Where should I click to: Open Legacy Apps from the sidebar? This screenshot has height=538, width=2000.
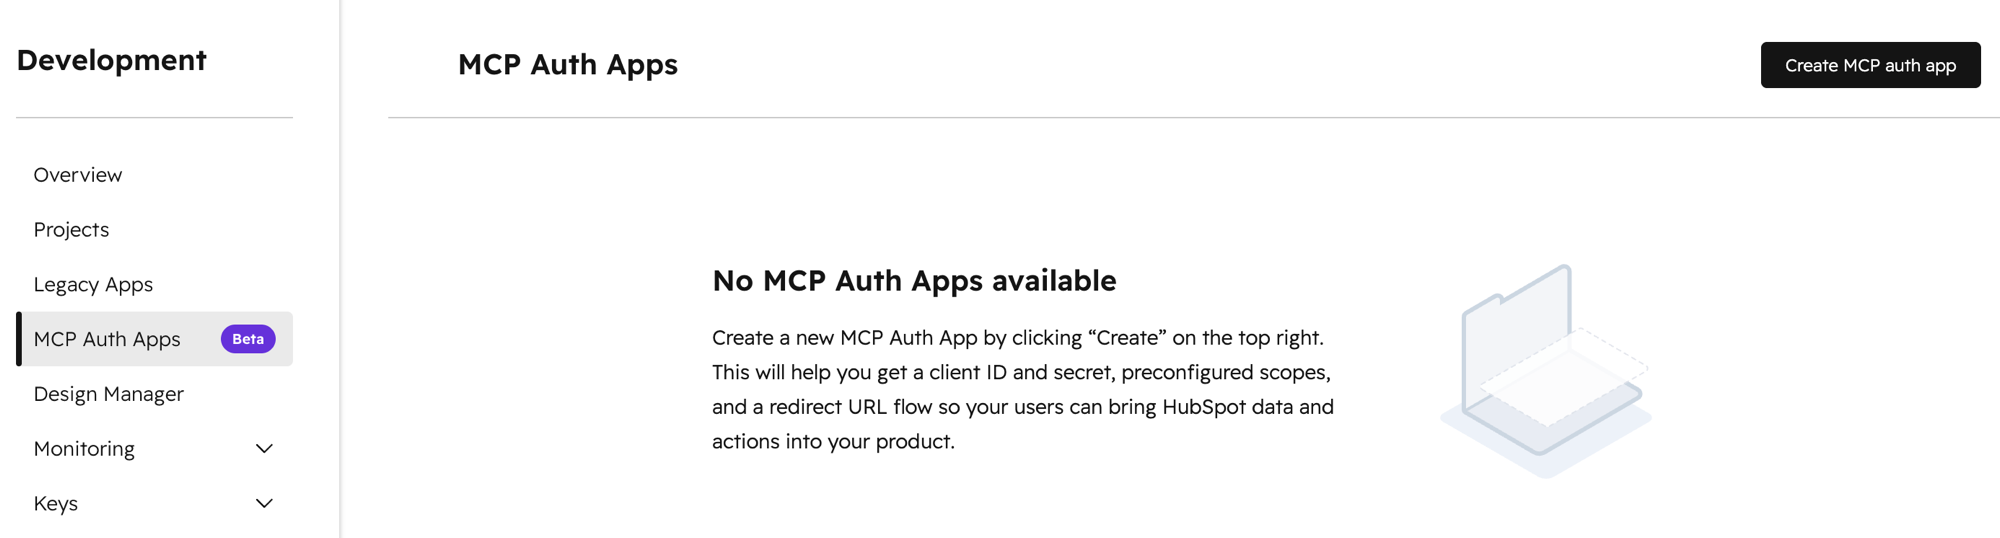click(x=93, y=285)
